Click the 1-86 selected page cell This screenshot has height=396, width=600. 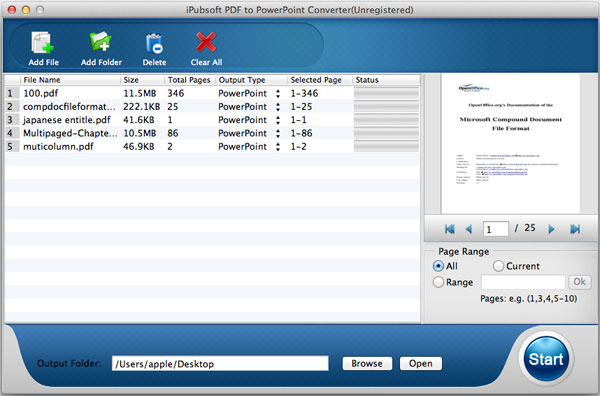[301, 134]
